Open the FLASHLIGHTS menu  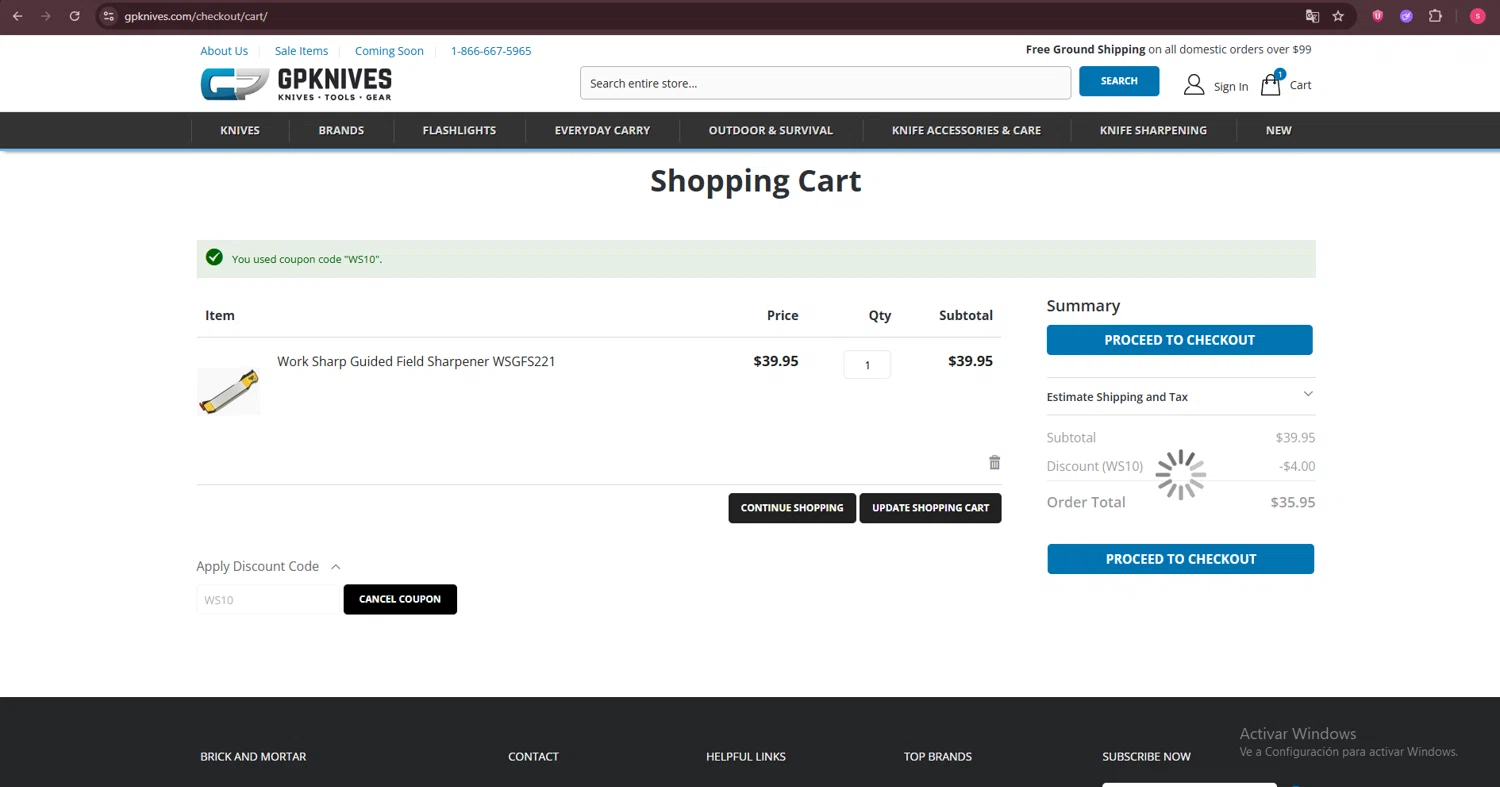click(459, 130)
